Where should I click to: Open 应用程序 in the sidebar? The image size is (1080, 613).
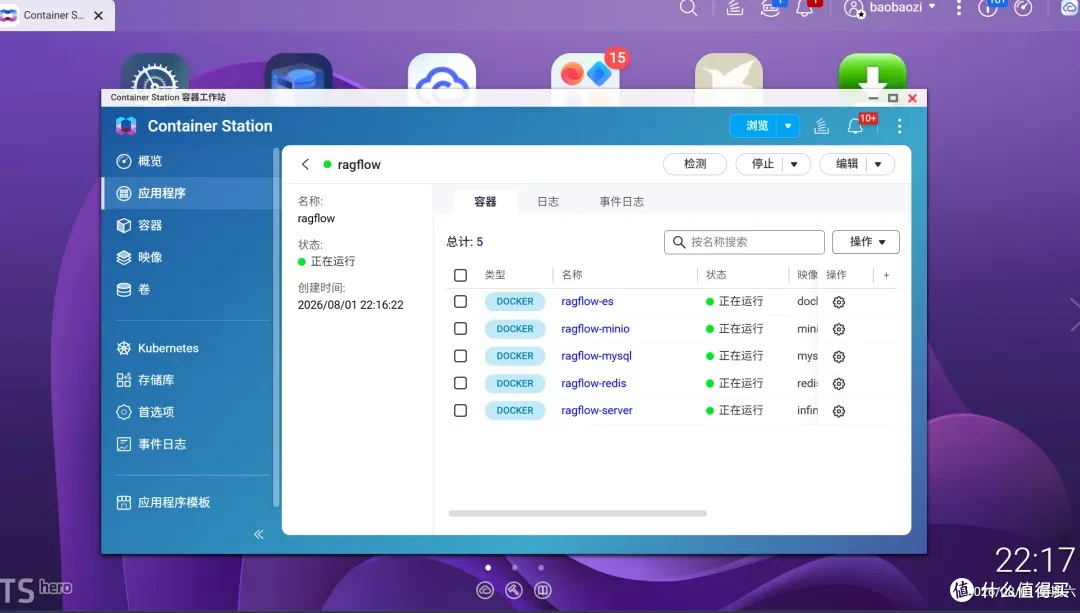187,193
